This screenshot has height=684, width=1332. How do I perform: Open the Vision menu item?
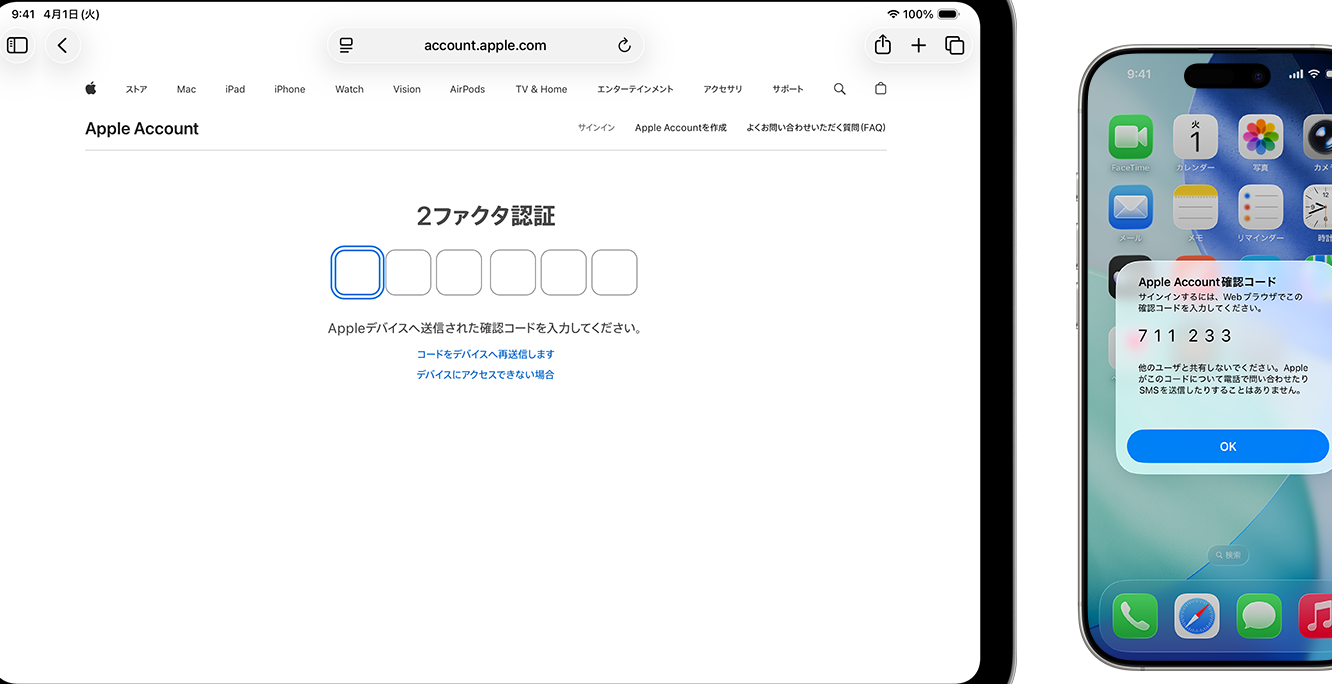tap(407, 89)
